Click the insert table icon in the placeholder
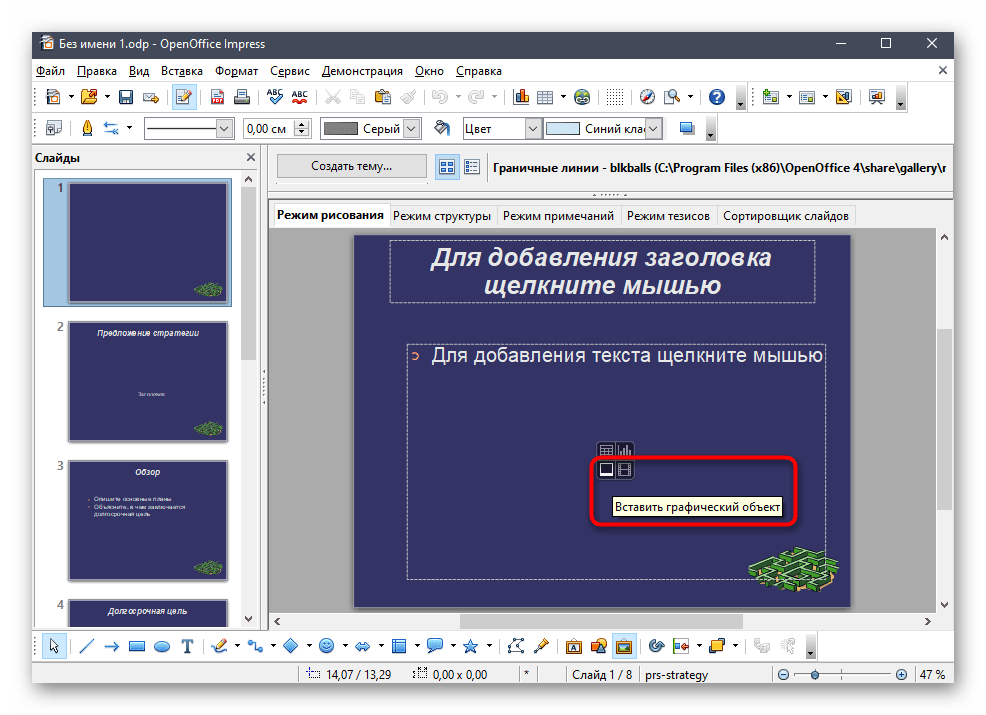986x715 pixels. (606, 451)
